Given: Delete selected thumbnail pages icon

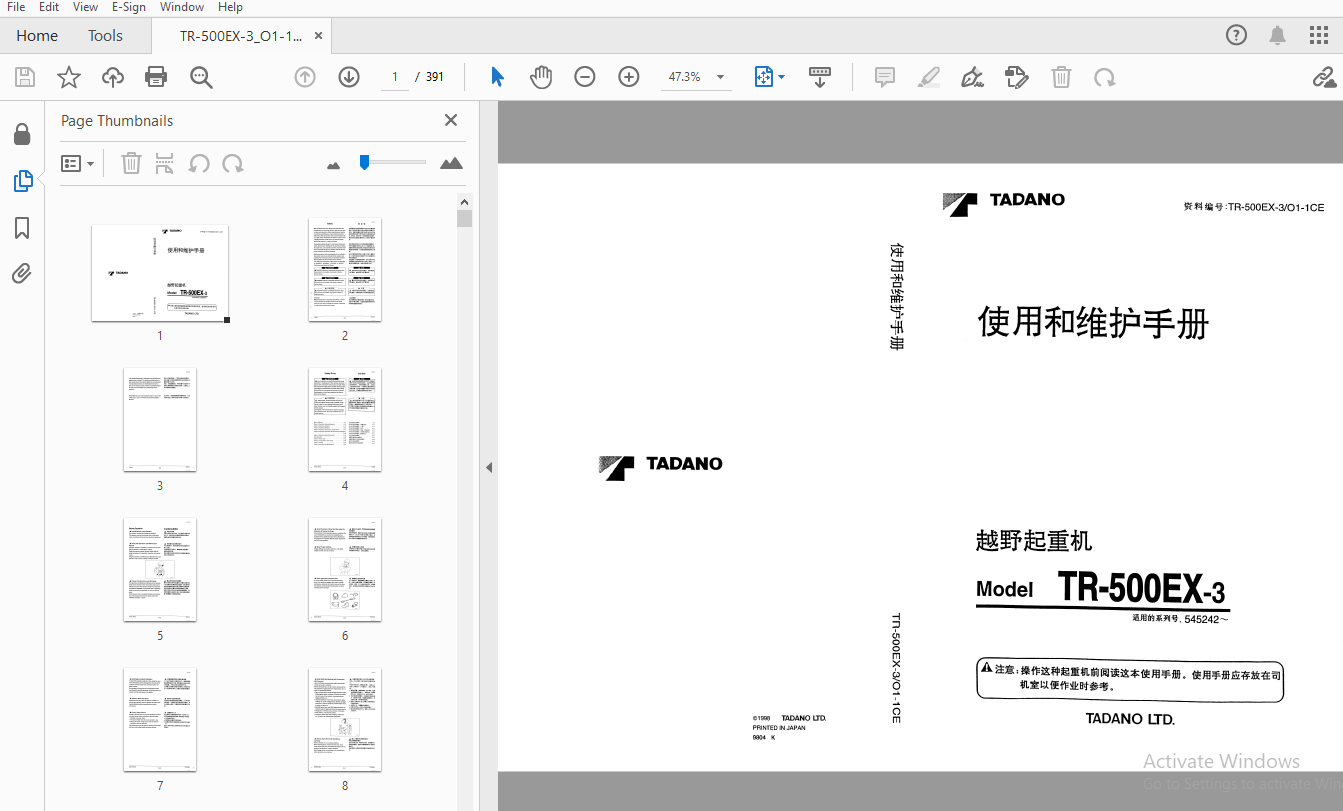Looking at the screenshot, I should click(x=131, y=163).
